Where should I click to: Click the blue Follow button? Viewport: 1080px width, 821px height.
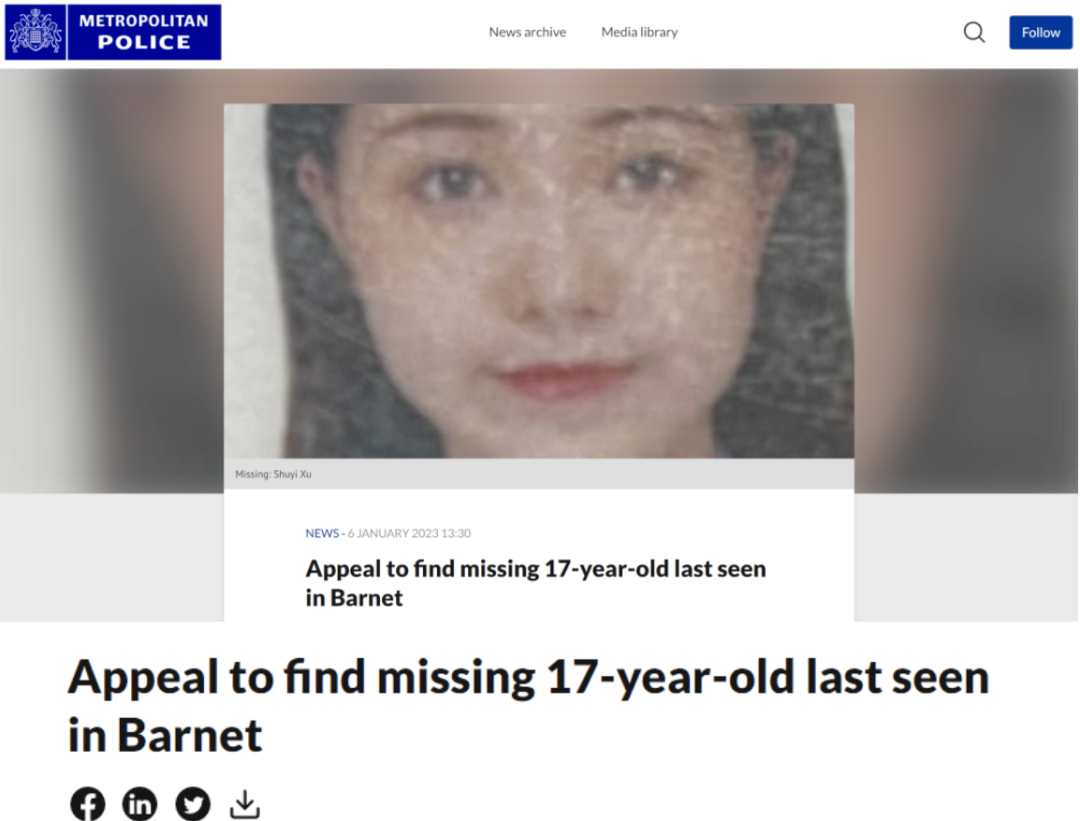(x=1041, y=32)
